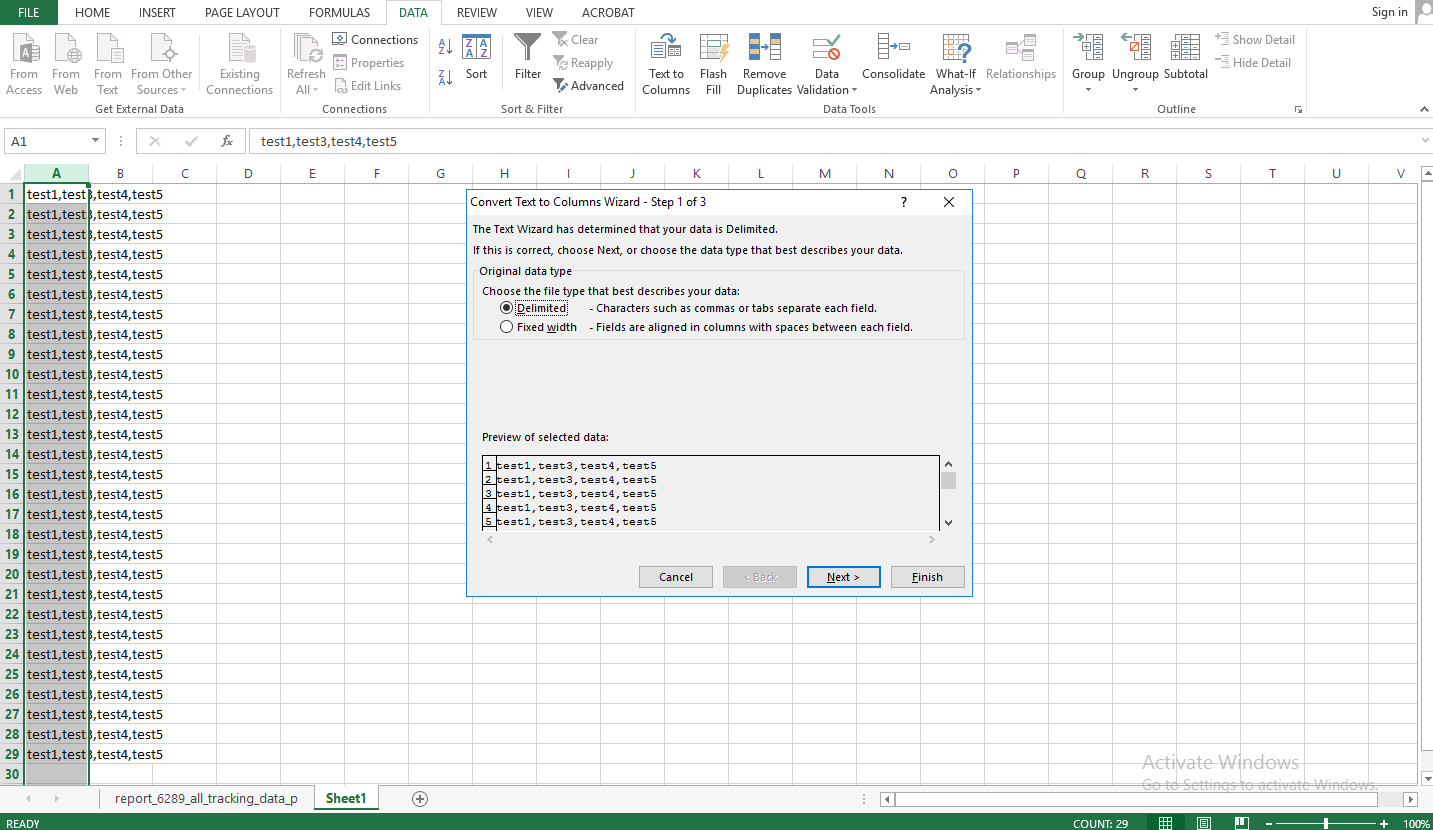Switch to Normal view icon in status bar
This screenshot has width=1433, height=830.
pos(1165,823)
